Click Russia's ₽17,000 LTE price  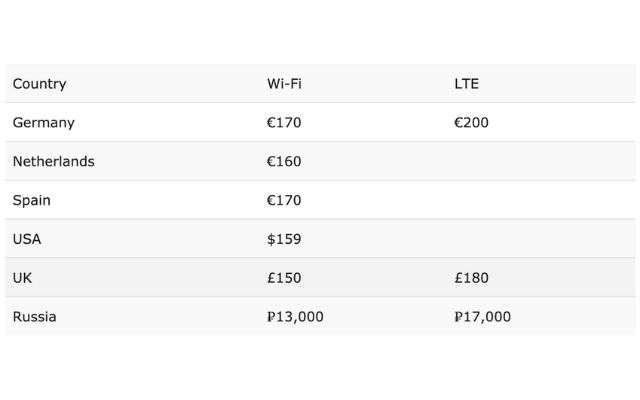click(x=482, y=317)
